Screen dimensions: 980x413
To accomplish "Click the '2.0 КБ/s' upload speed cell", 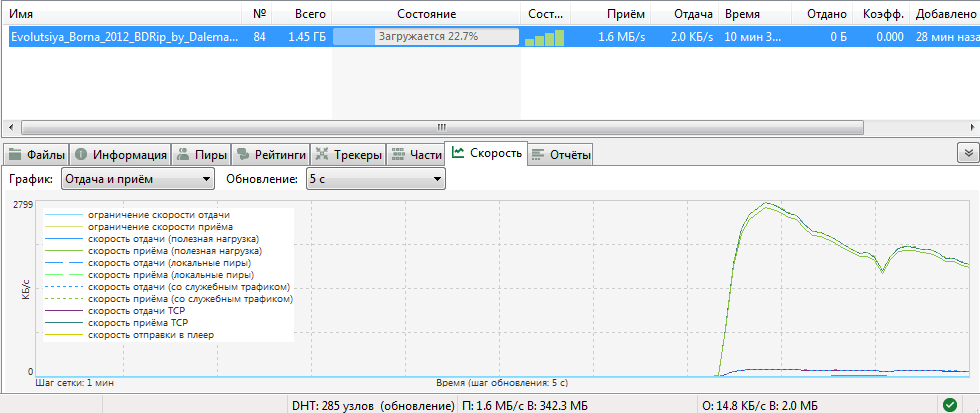I will pyautogui.click(x=692, y=37).
